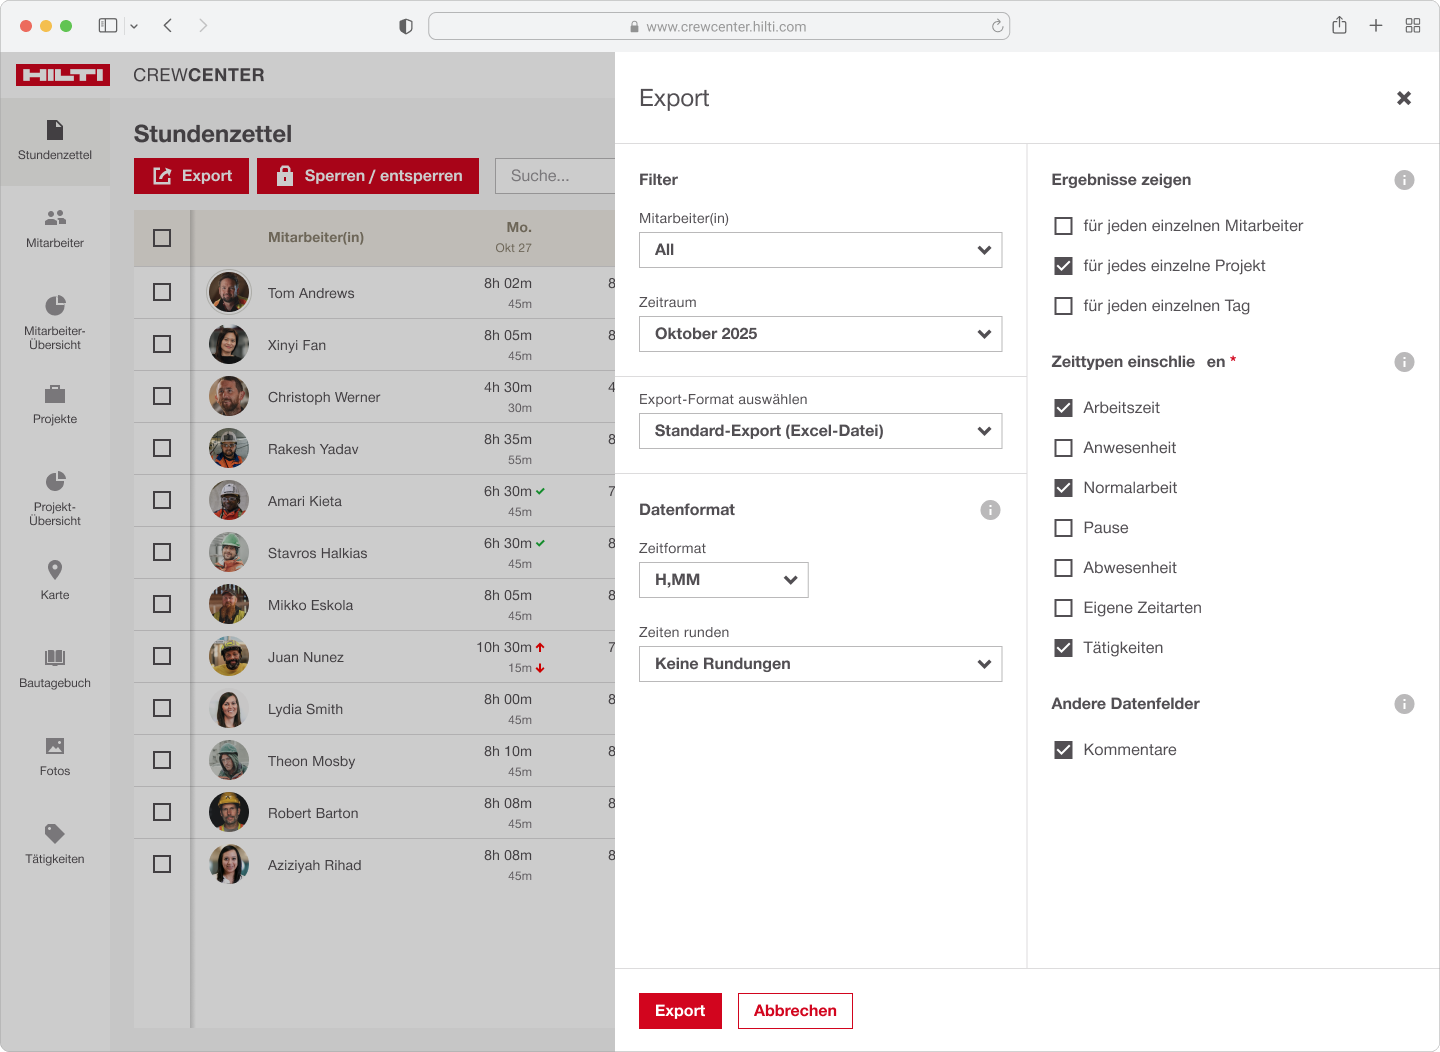Close the Export panel with the X

pos(1404,98)
